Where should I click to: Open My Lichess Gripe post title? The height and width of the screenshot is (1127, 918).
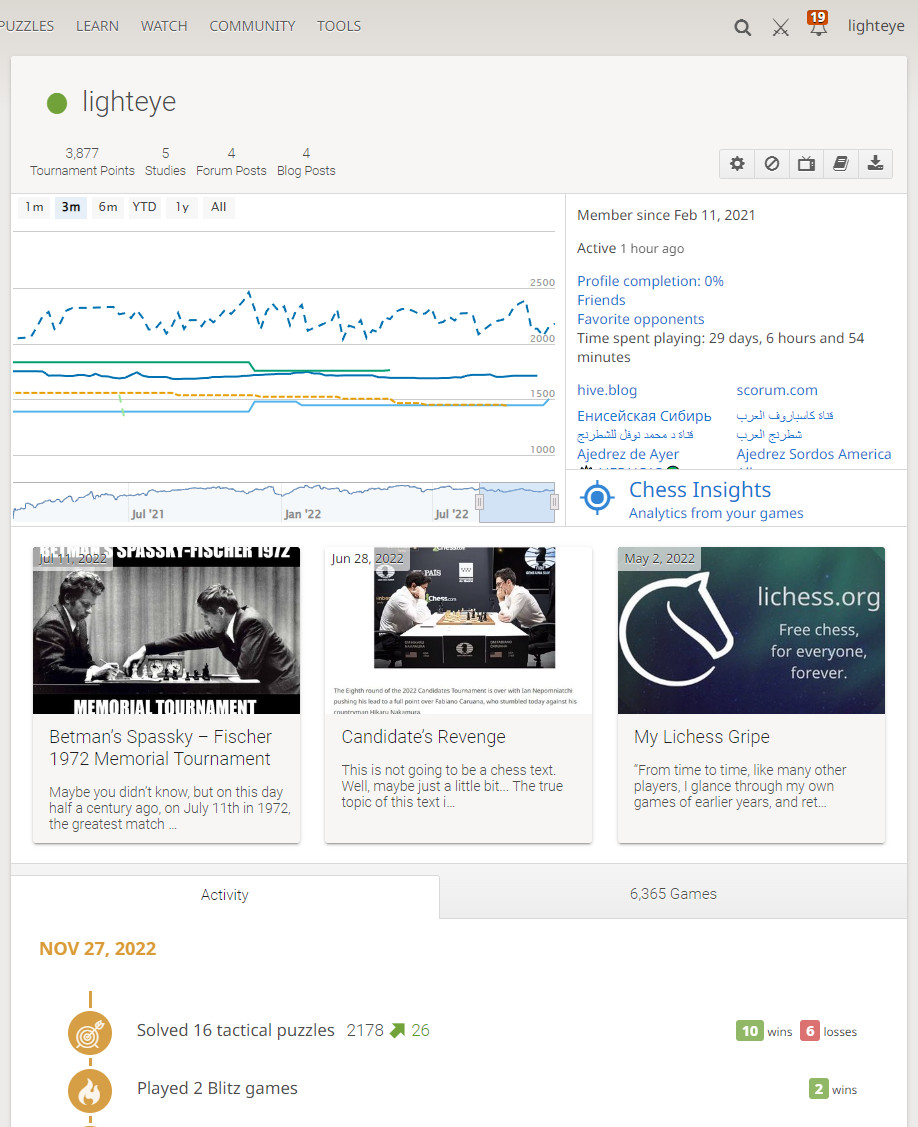[702, 737]
